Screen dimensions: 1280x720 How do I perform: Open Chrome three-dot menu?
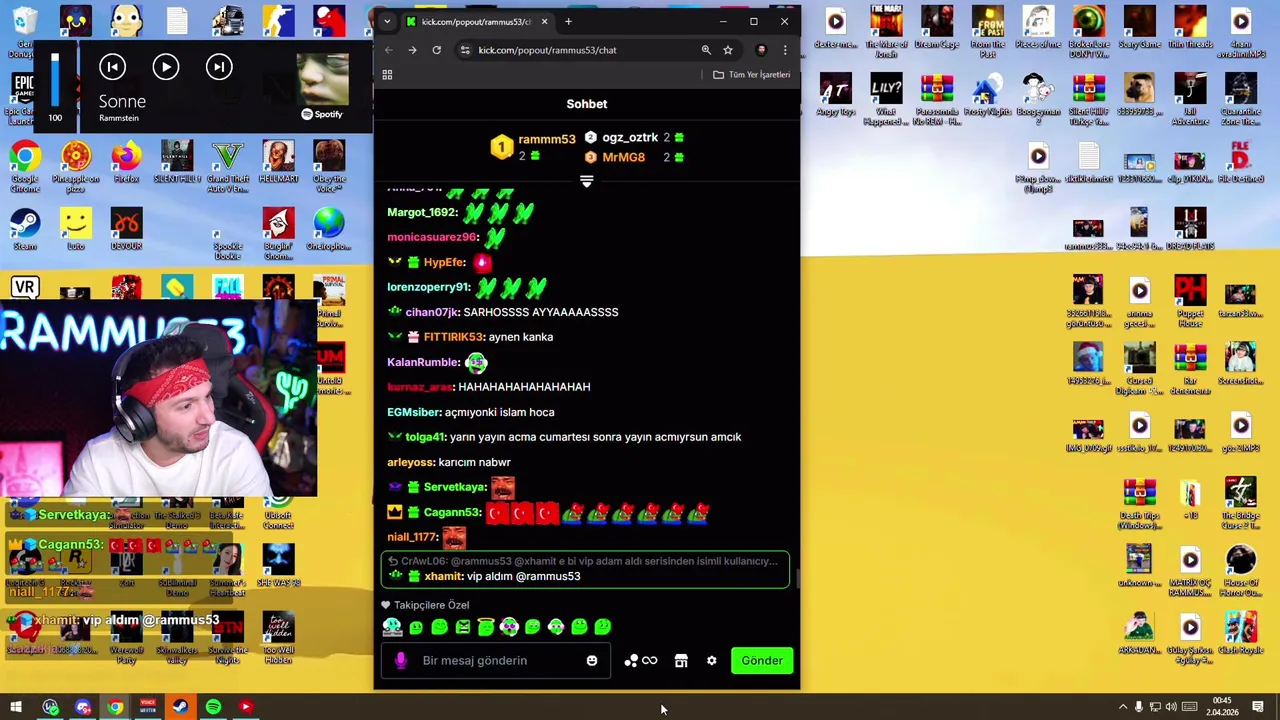785,50
